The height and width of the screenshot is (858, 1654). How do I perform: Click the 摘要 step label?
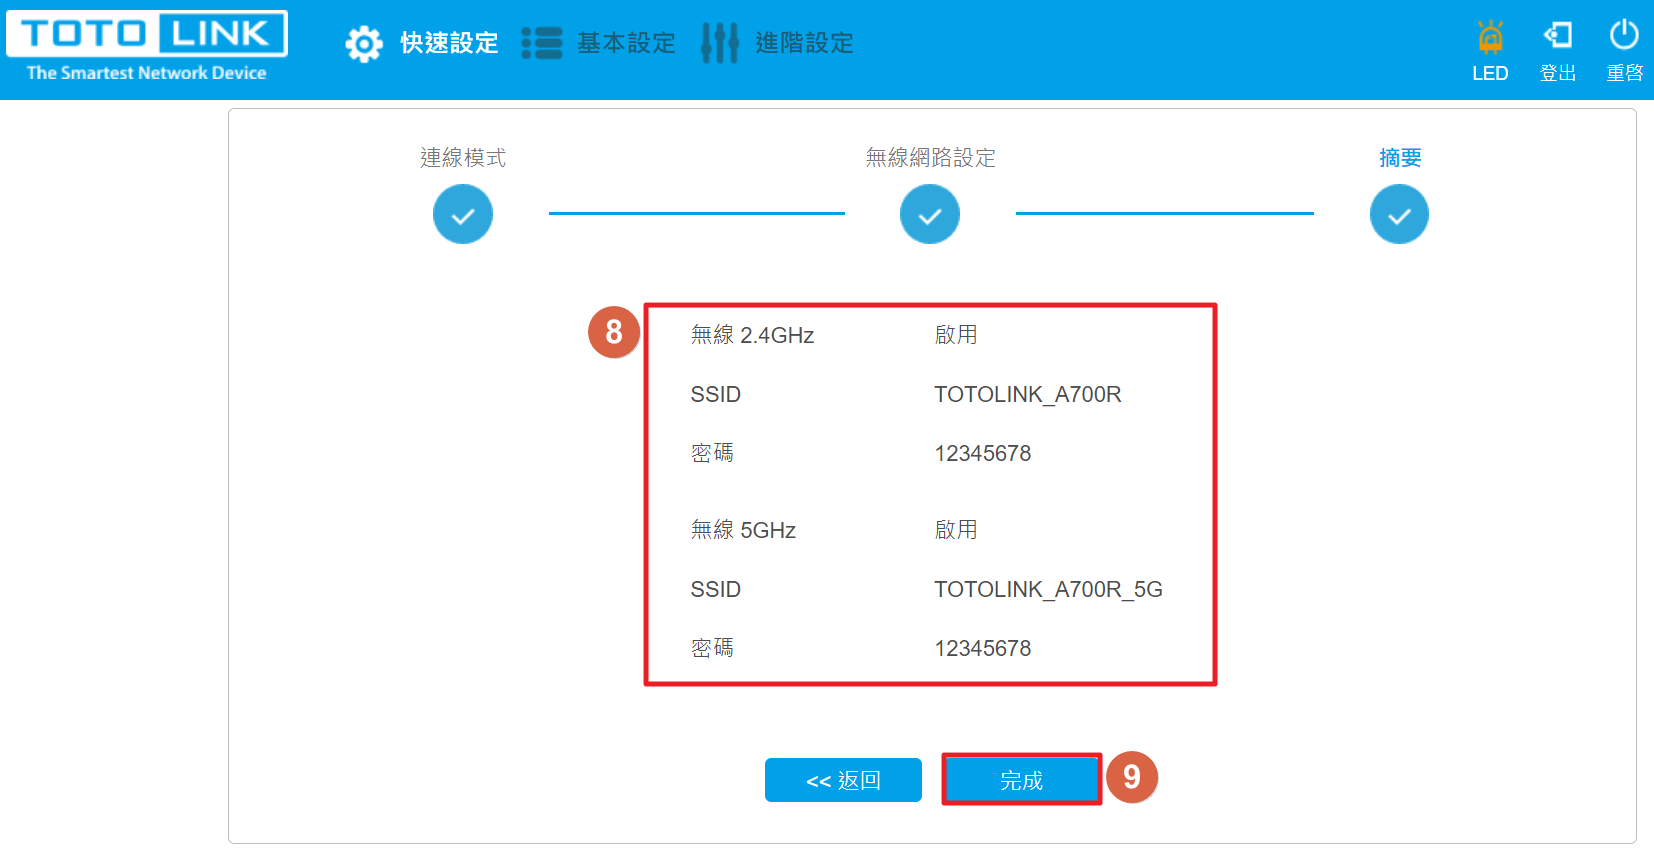[x=1400, y=158]
